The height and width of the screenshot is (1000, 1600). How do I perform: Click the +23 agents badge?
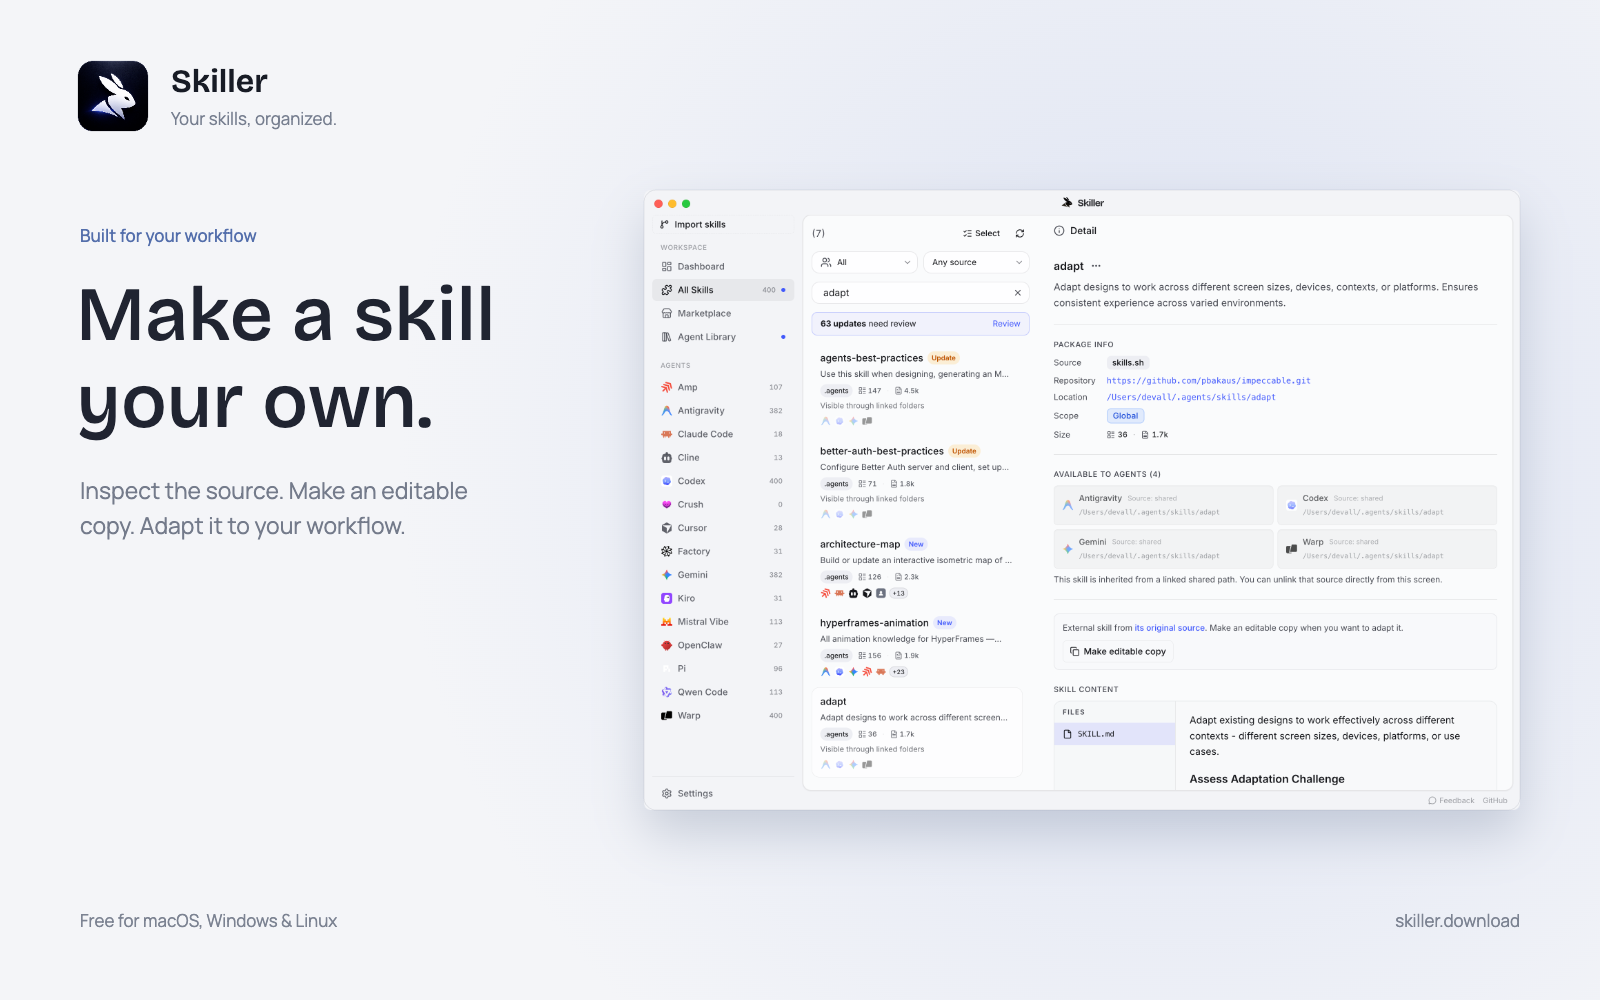click(898, 672)
